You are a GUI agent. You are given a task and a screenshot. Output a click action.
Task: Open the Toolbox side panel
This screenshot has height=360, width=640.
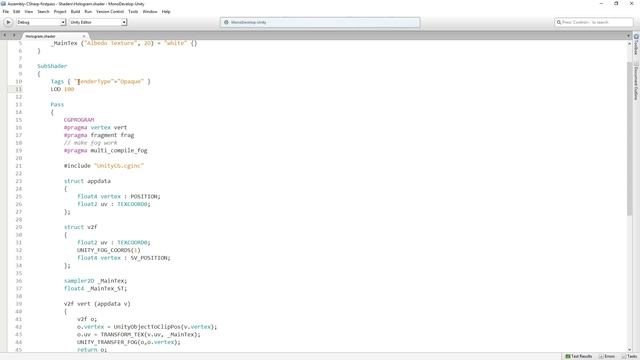click(636, 45)
